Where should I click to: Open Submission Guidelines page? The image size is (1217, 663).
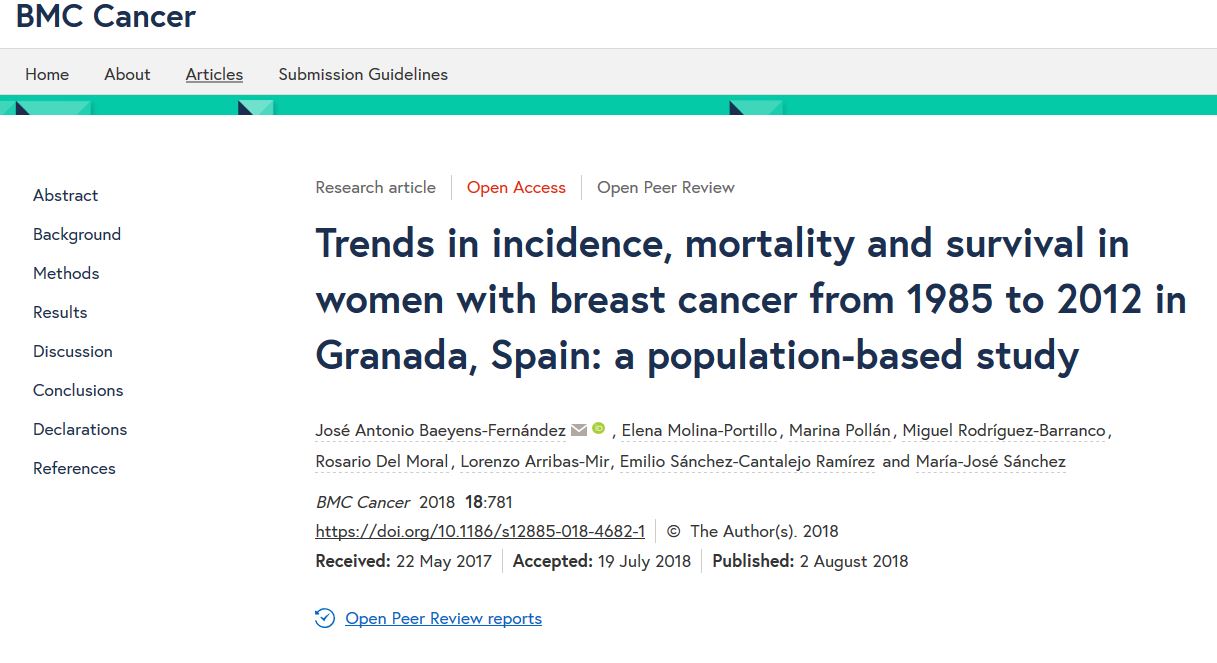[x=363, y=74]
